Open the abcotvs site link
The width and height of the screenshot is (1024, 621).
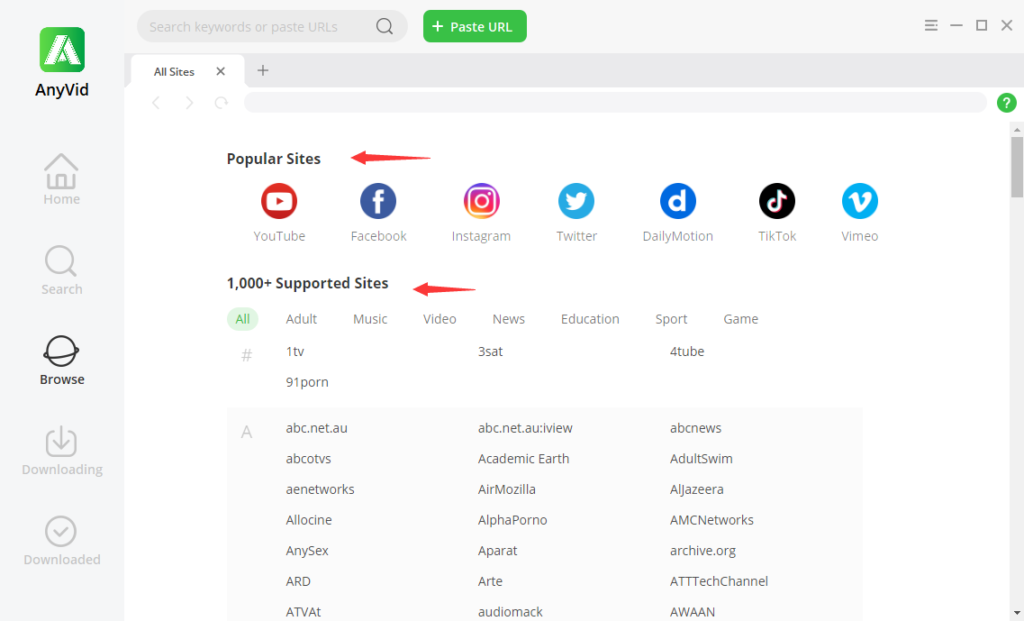click(x=308, y=458)
